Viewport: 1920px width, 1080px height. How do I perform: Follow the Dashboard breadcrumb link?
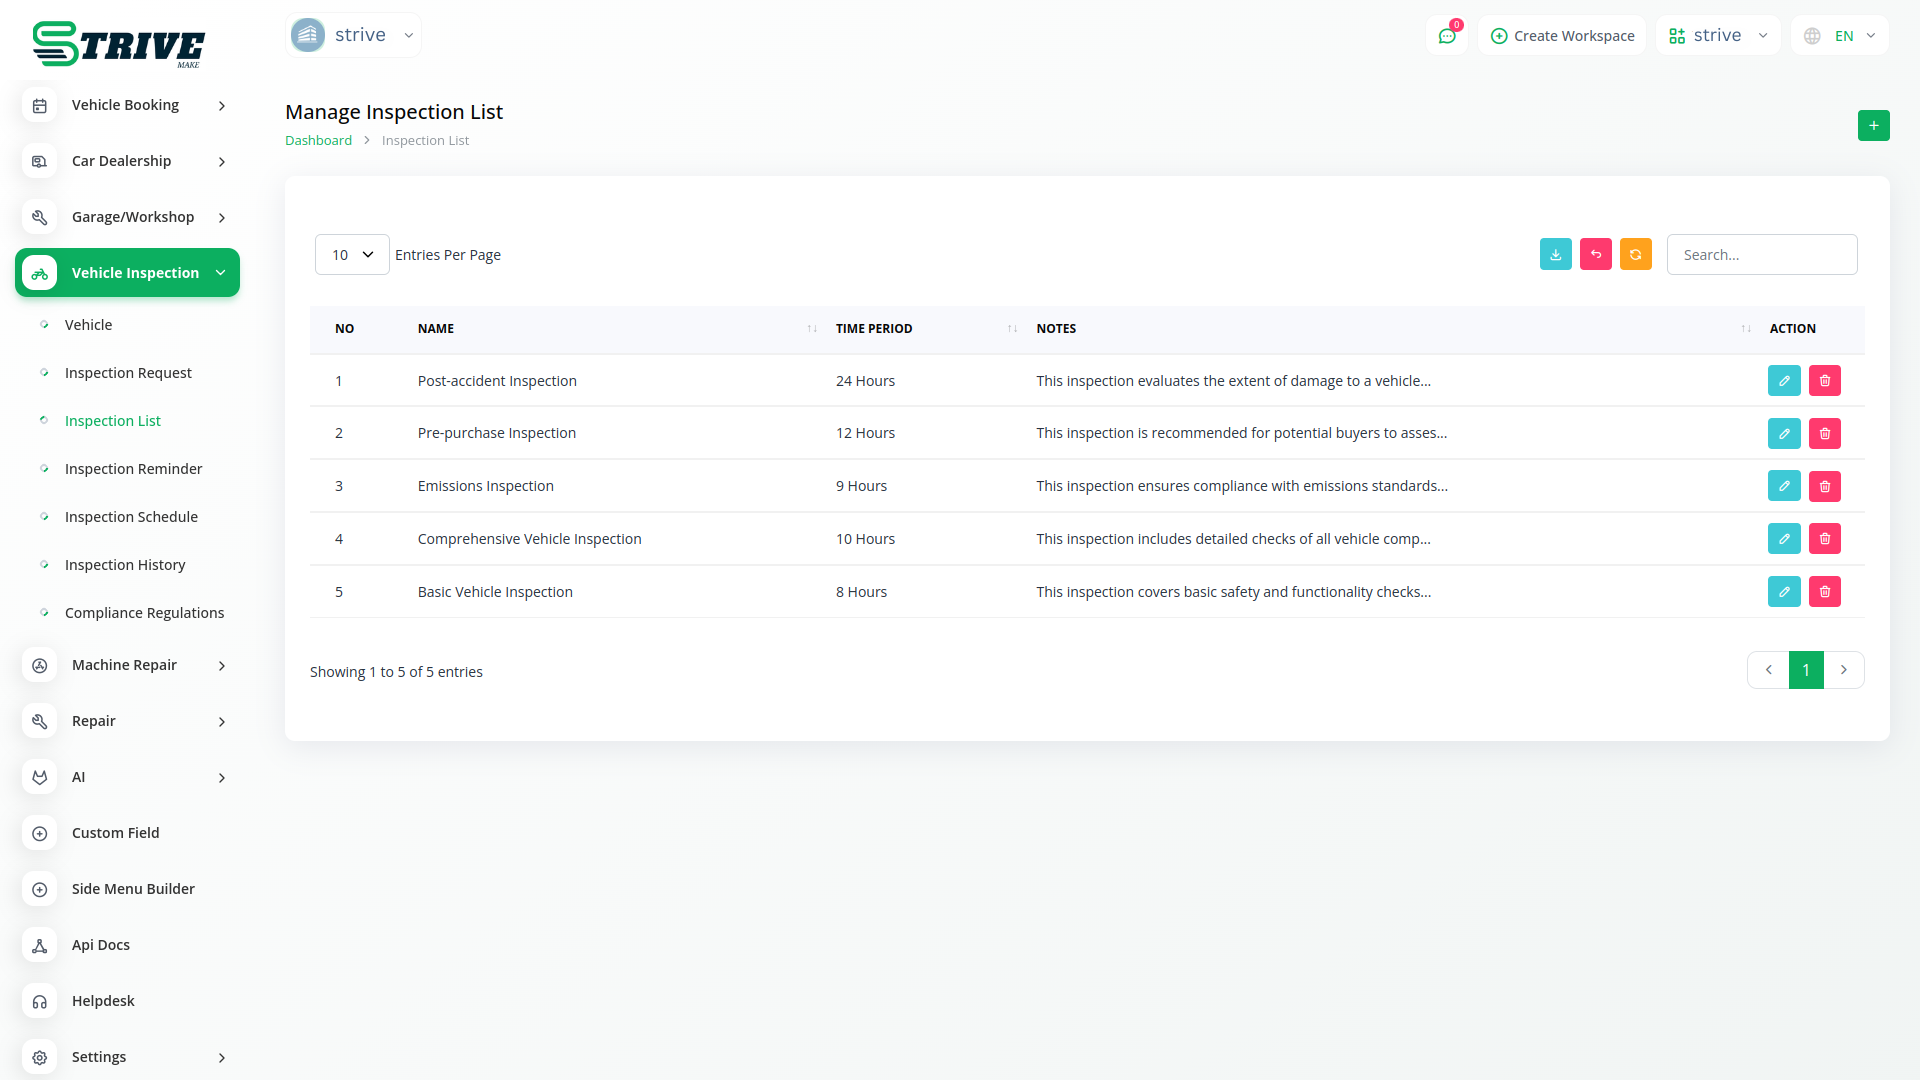[318, 141]
